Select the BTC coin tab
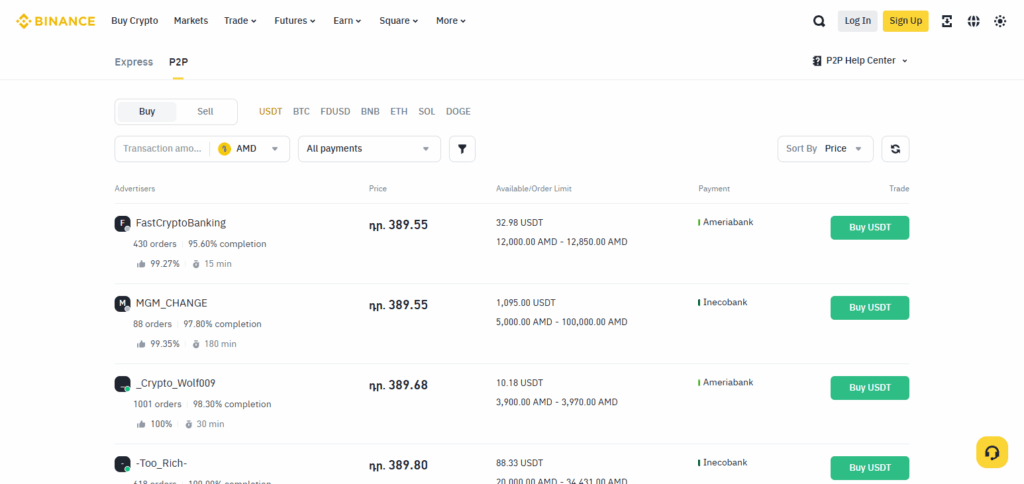Image resolution: width=1024 pixels, height=484 pixels. point(301,112)
